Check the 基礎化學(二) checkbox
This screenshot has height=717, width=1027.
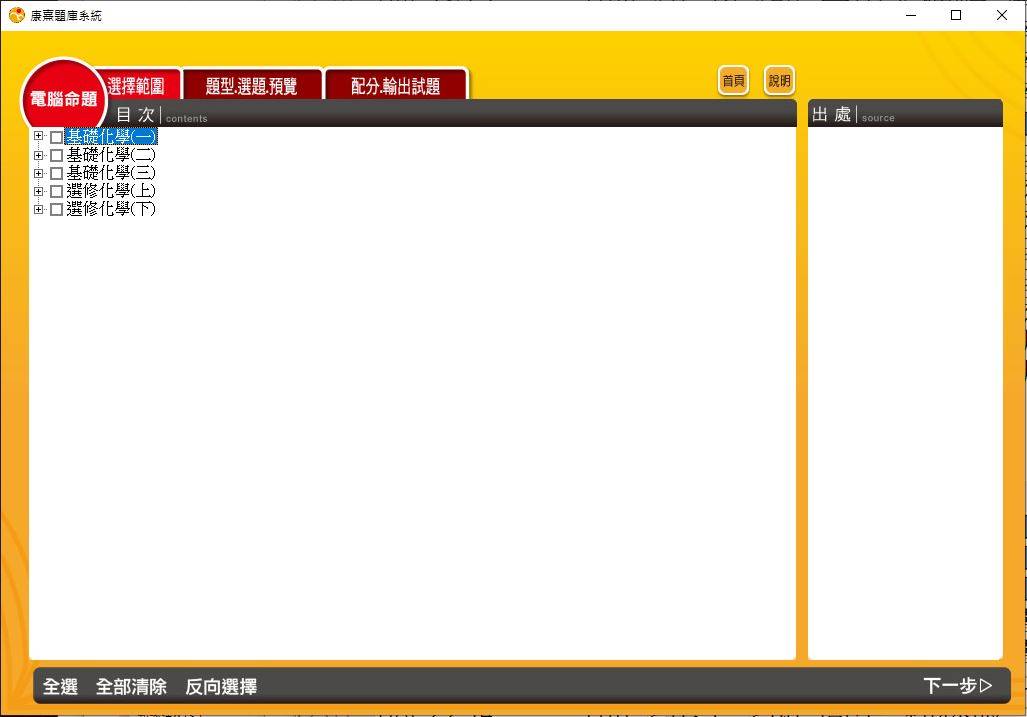click(56, 155)
